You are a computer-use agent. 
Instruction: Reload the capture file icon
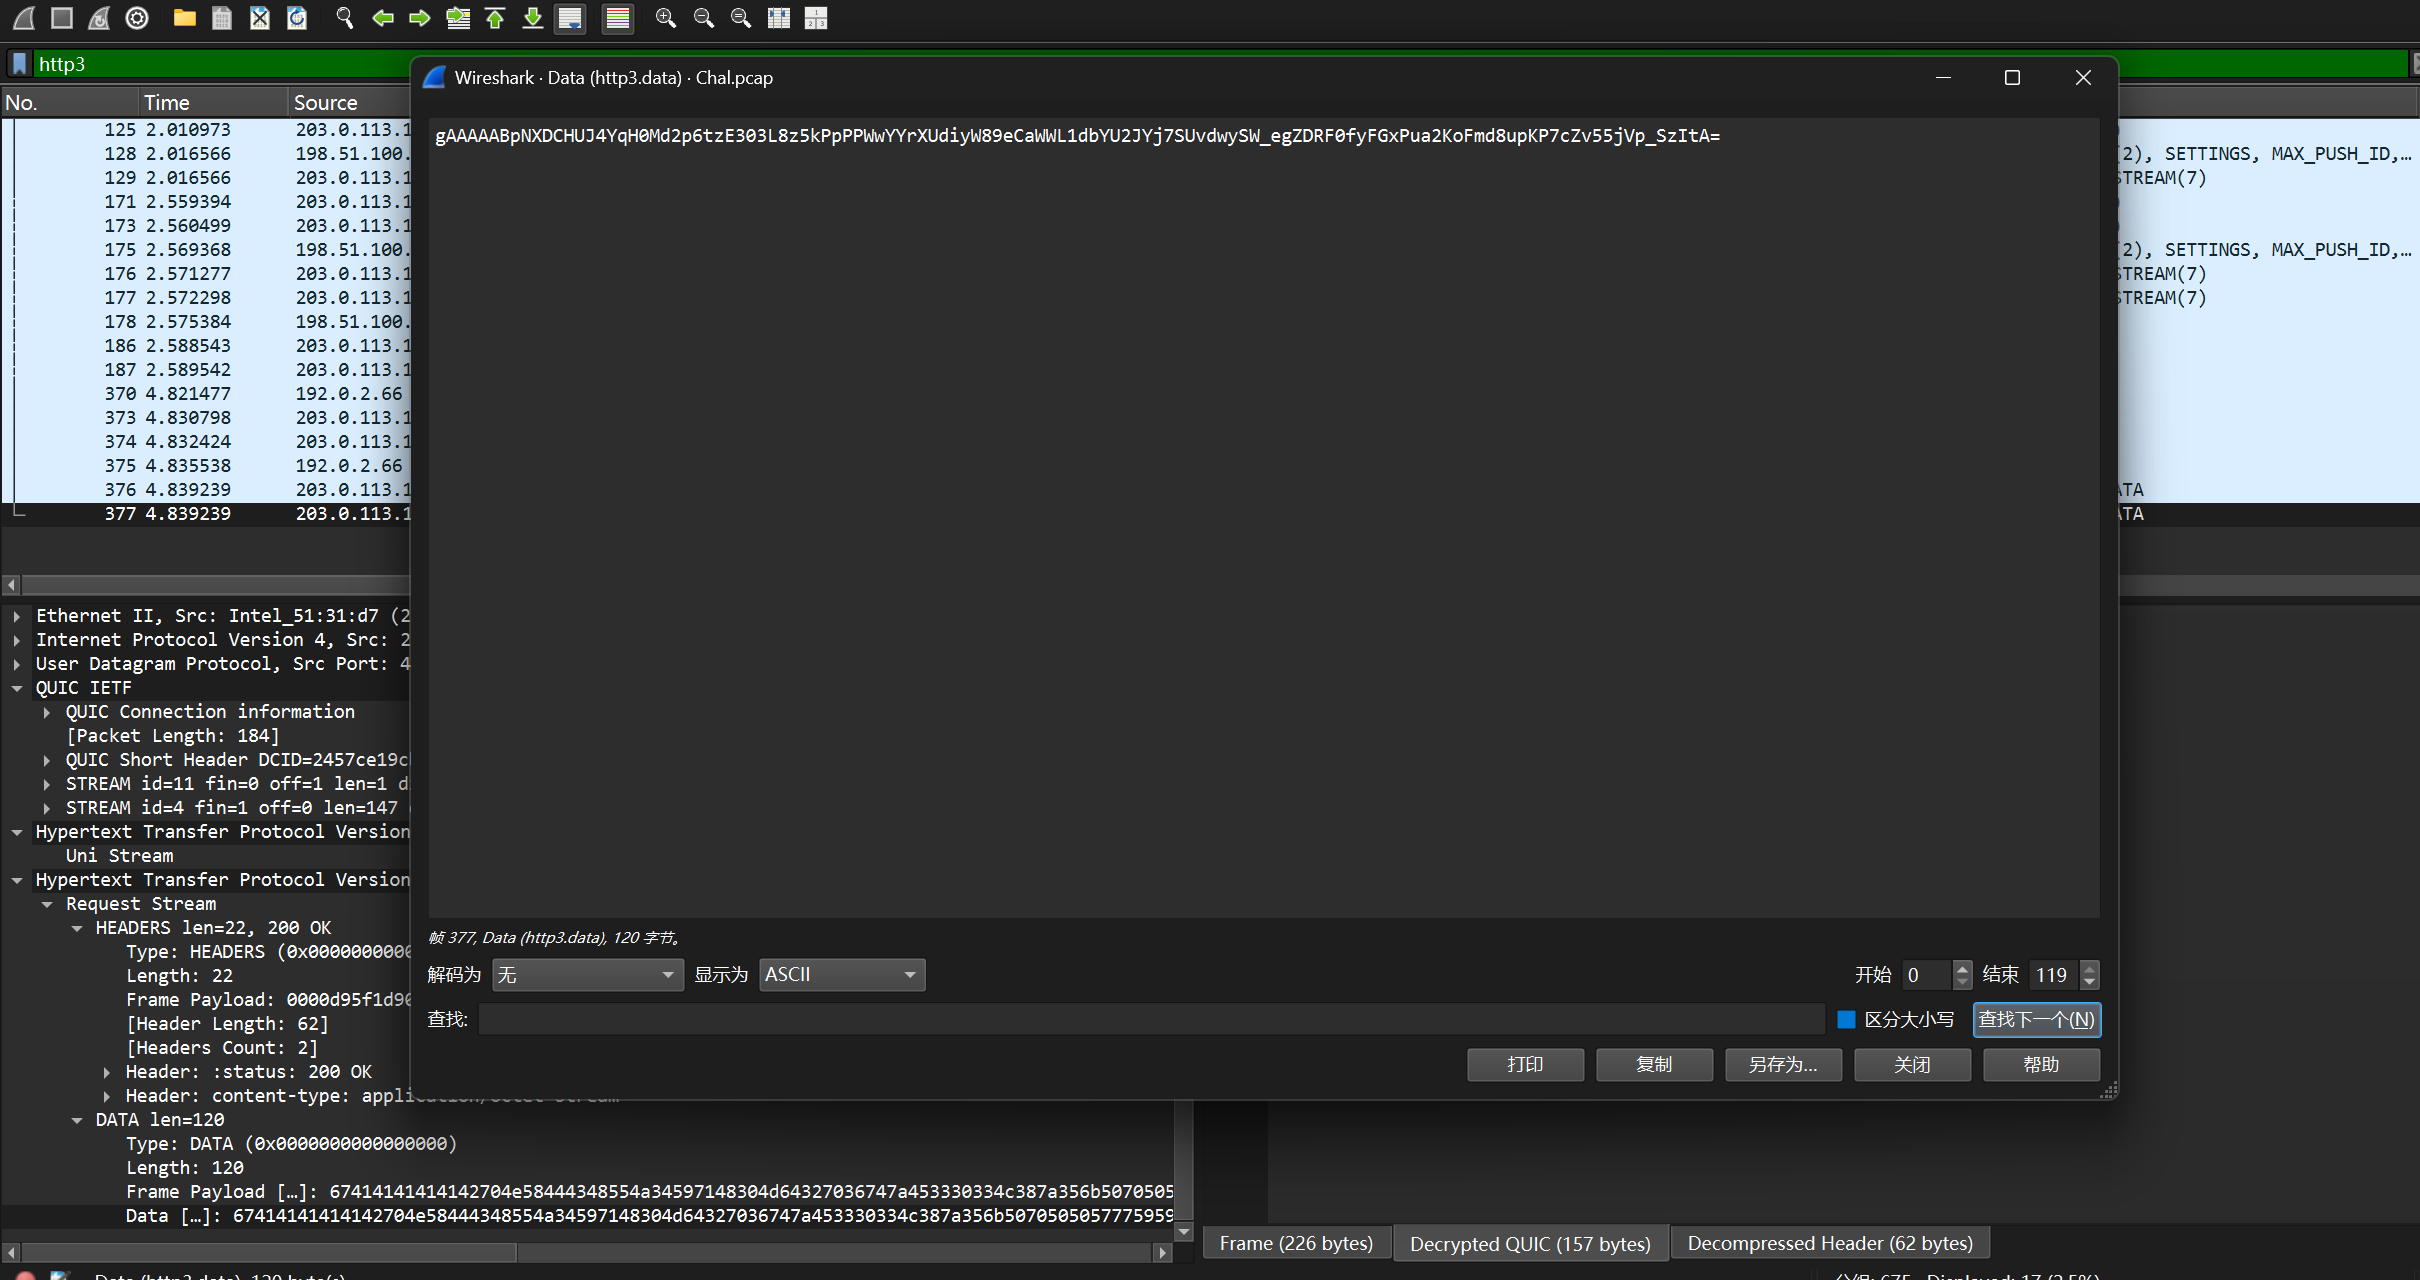pos(297,18)
